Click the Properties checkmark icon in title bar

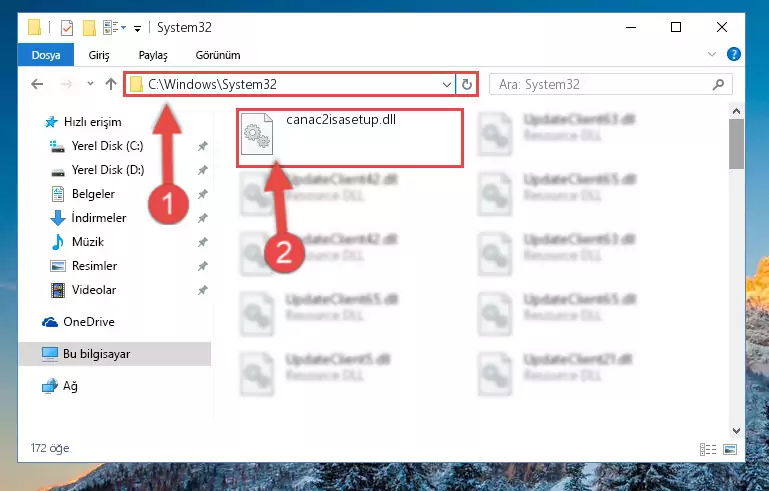click(67, 28)
